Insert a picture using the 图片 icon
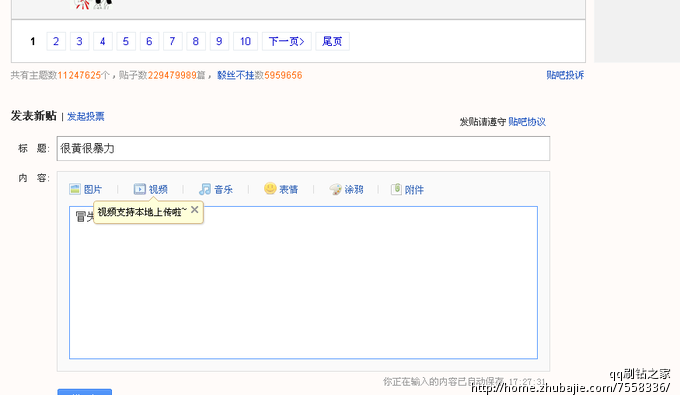This screenshot has height=395, width=680. click(85, 189)
